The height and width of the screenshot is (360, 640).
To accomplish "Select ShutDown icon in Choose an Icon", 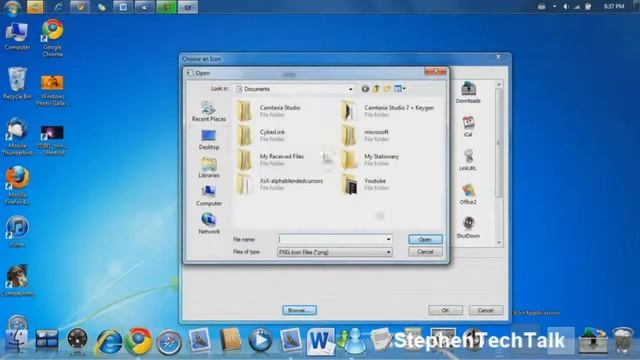I will tap(468, 228).
